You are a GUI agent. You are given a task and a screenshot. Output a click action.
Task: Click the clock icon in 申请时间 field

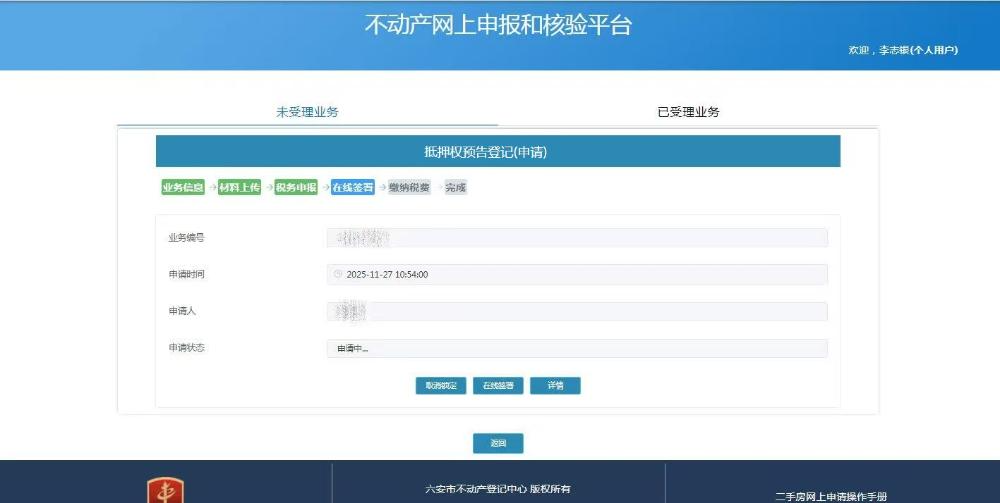[x=338, y=274]
